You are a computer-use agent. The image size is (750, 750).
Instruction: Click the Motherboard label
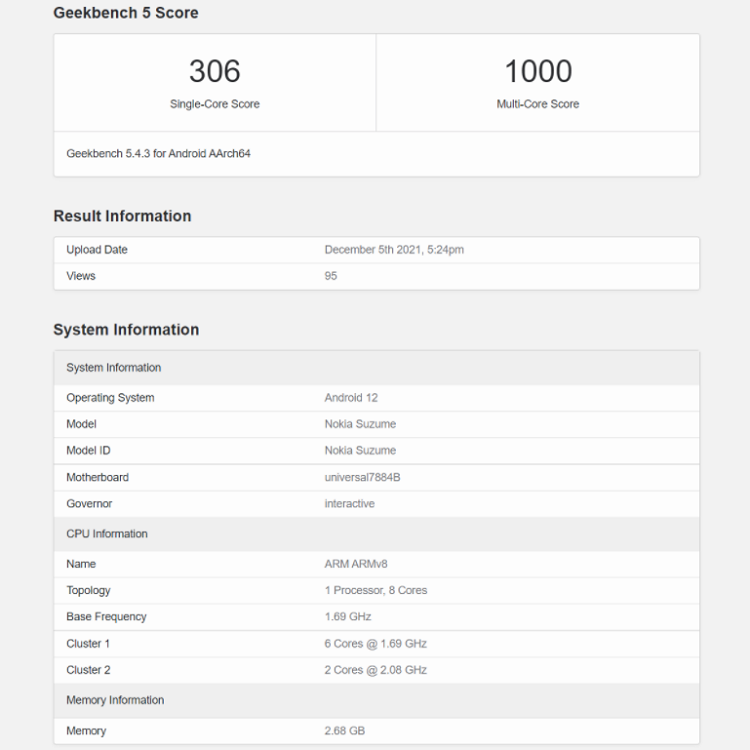pyautogui.click(x=97, y=477)
